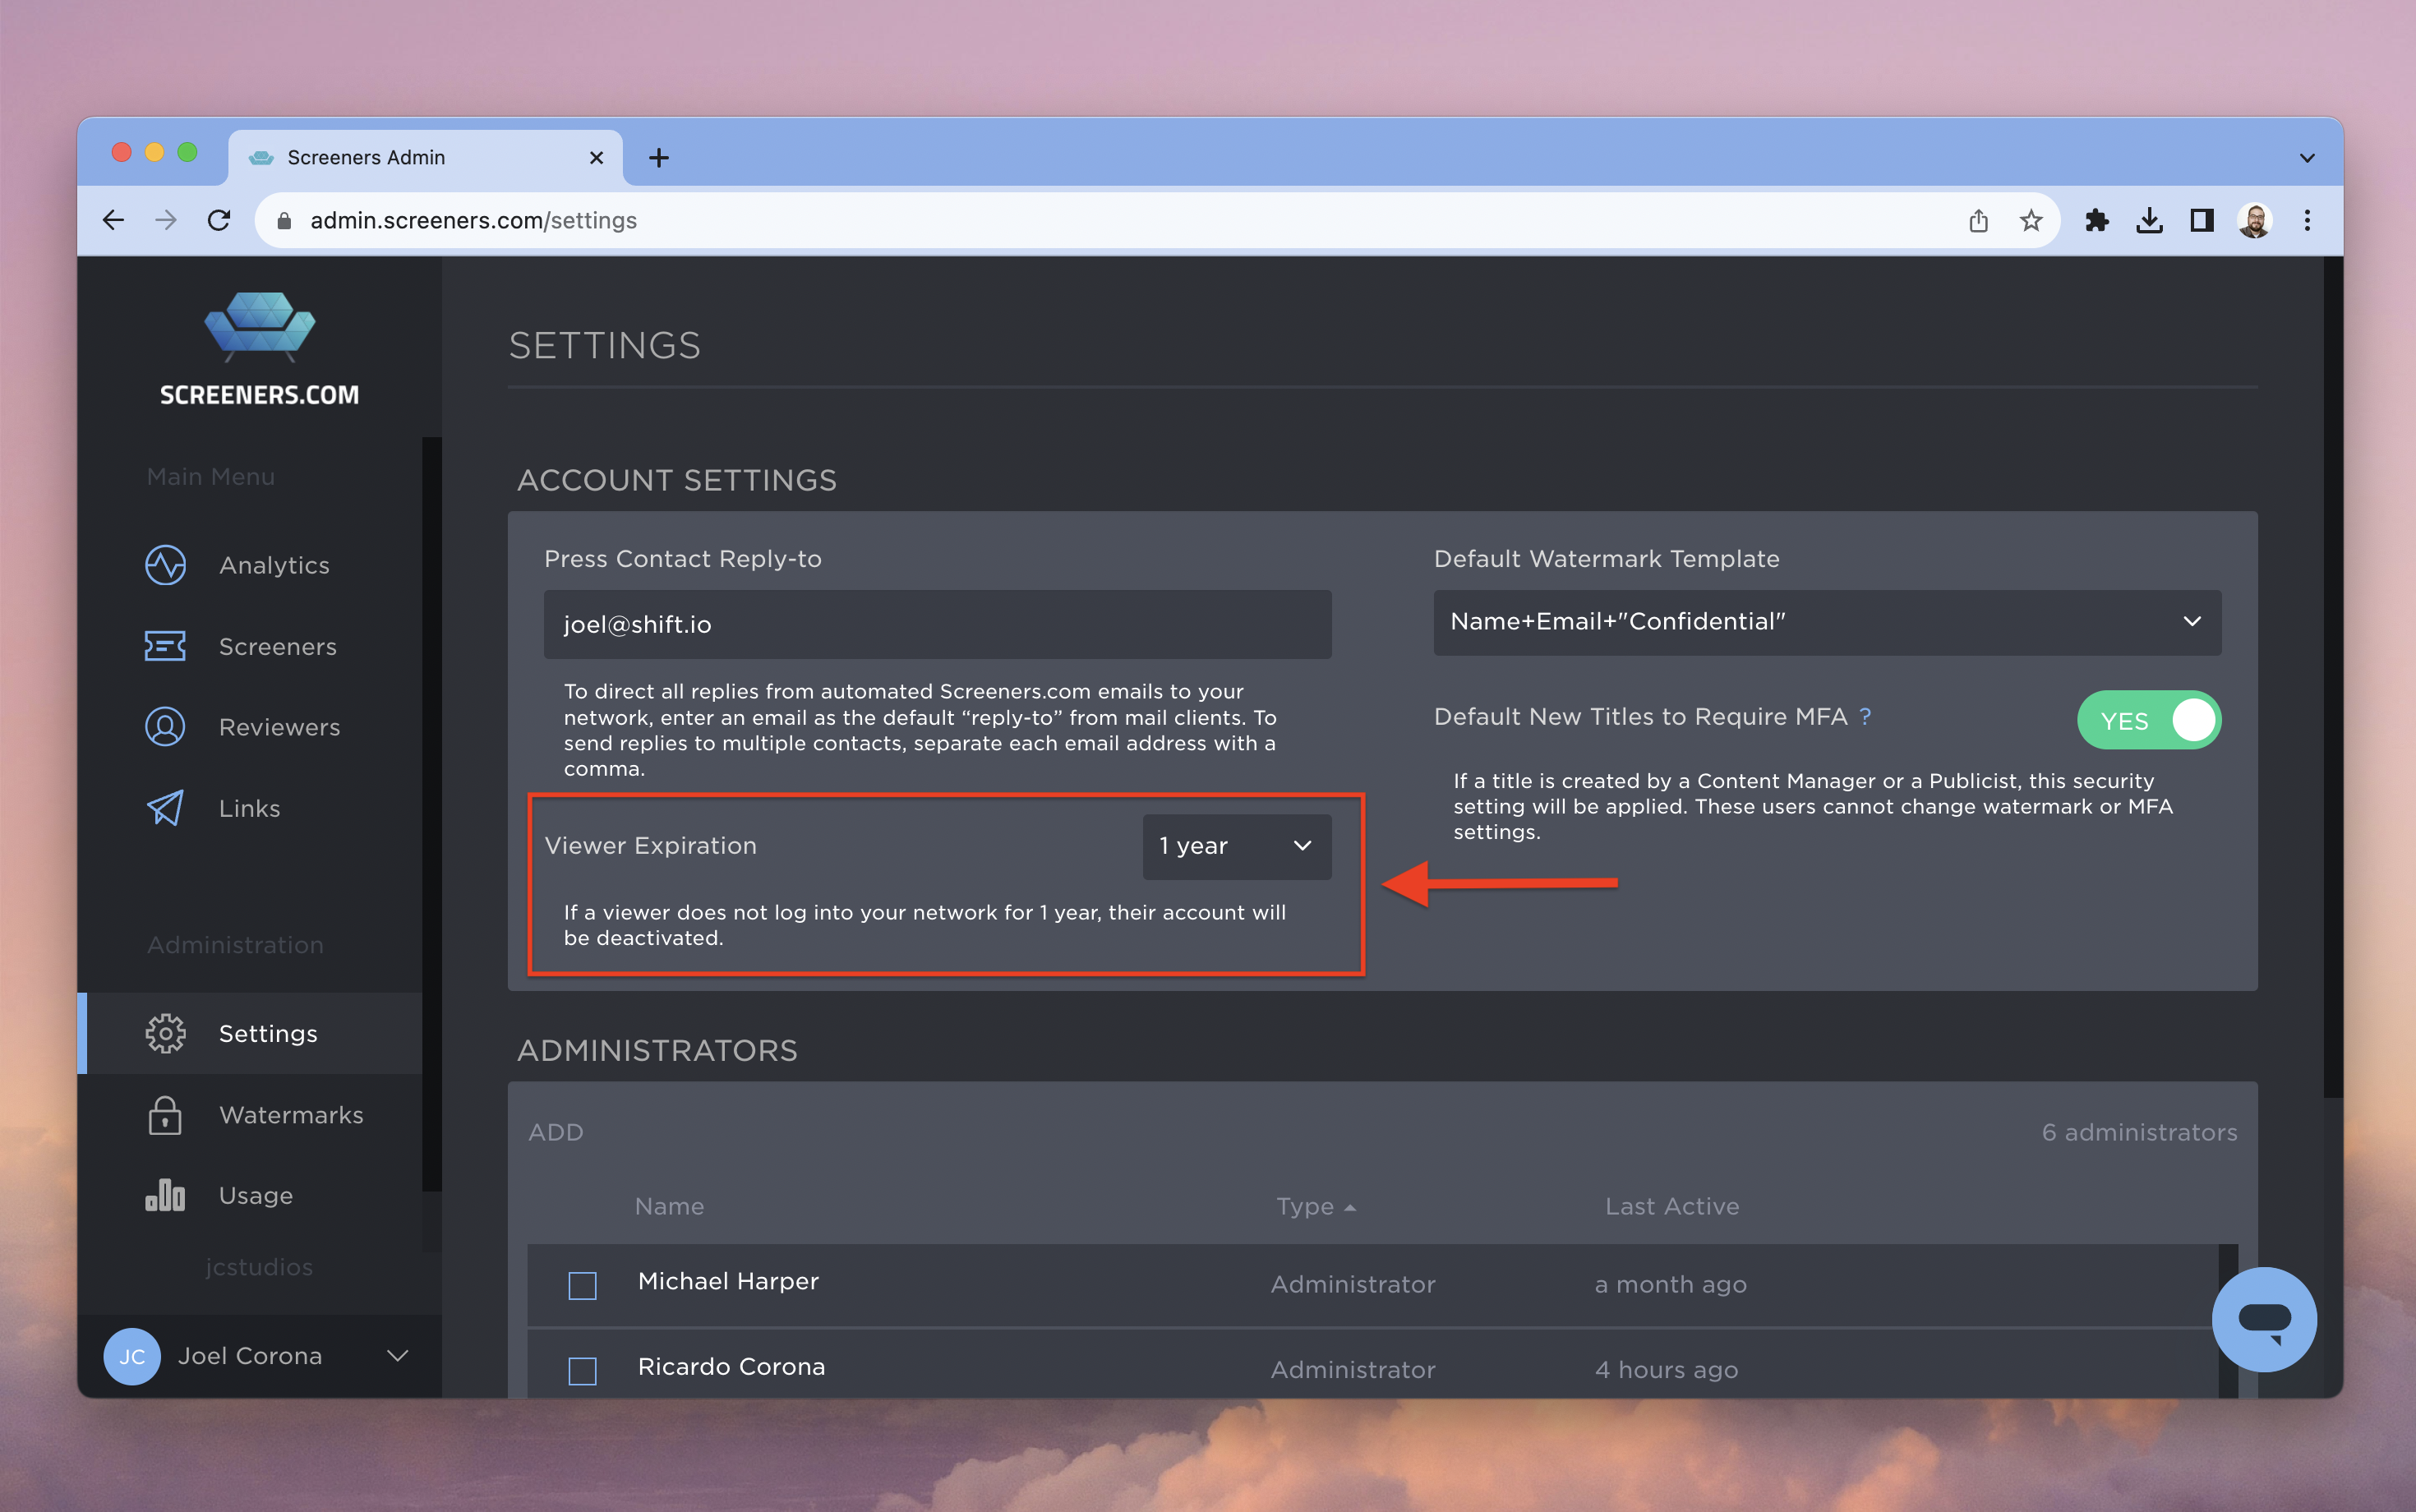
Task: Click the Screeners ticket icon
Action: 165,646
